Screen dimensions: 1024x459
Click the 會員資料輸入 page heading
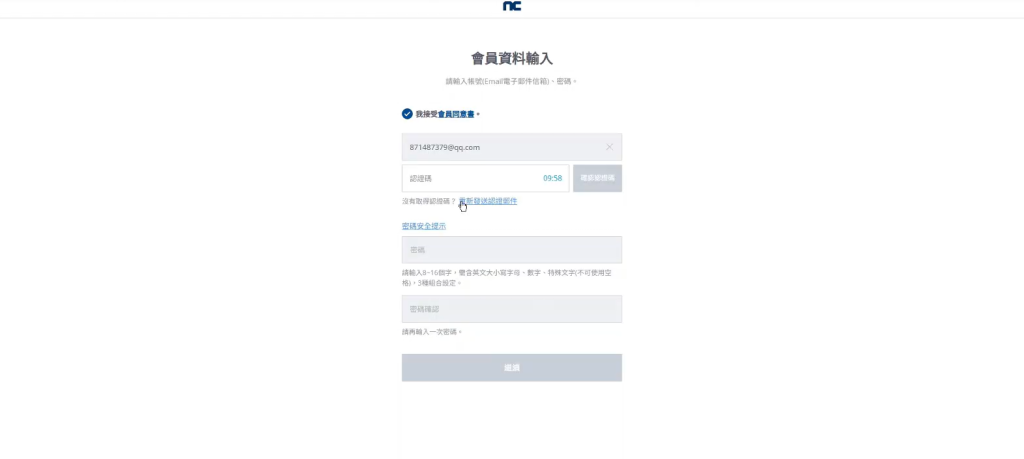click(x=512, y=59)
